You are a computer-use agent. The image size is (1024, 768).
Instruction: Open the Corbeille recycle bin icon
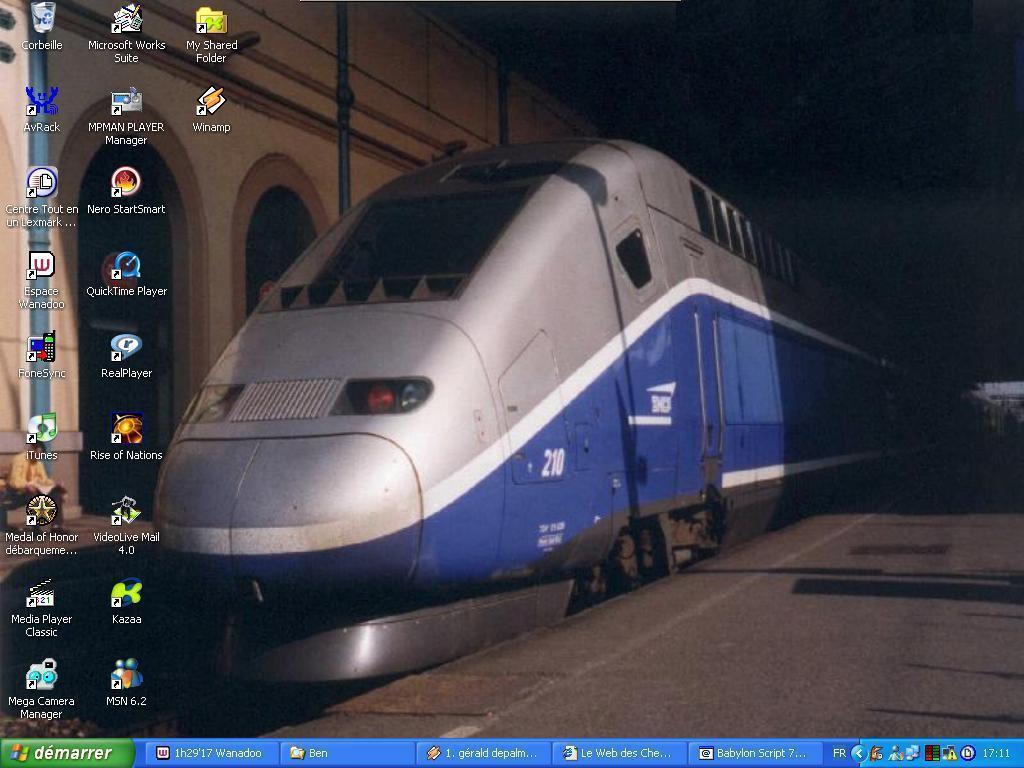pos(42,19)
